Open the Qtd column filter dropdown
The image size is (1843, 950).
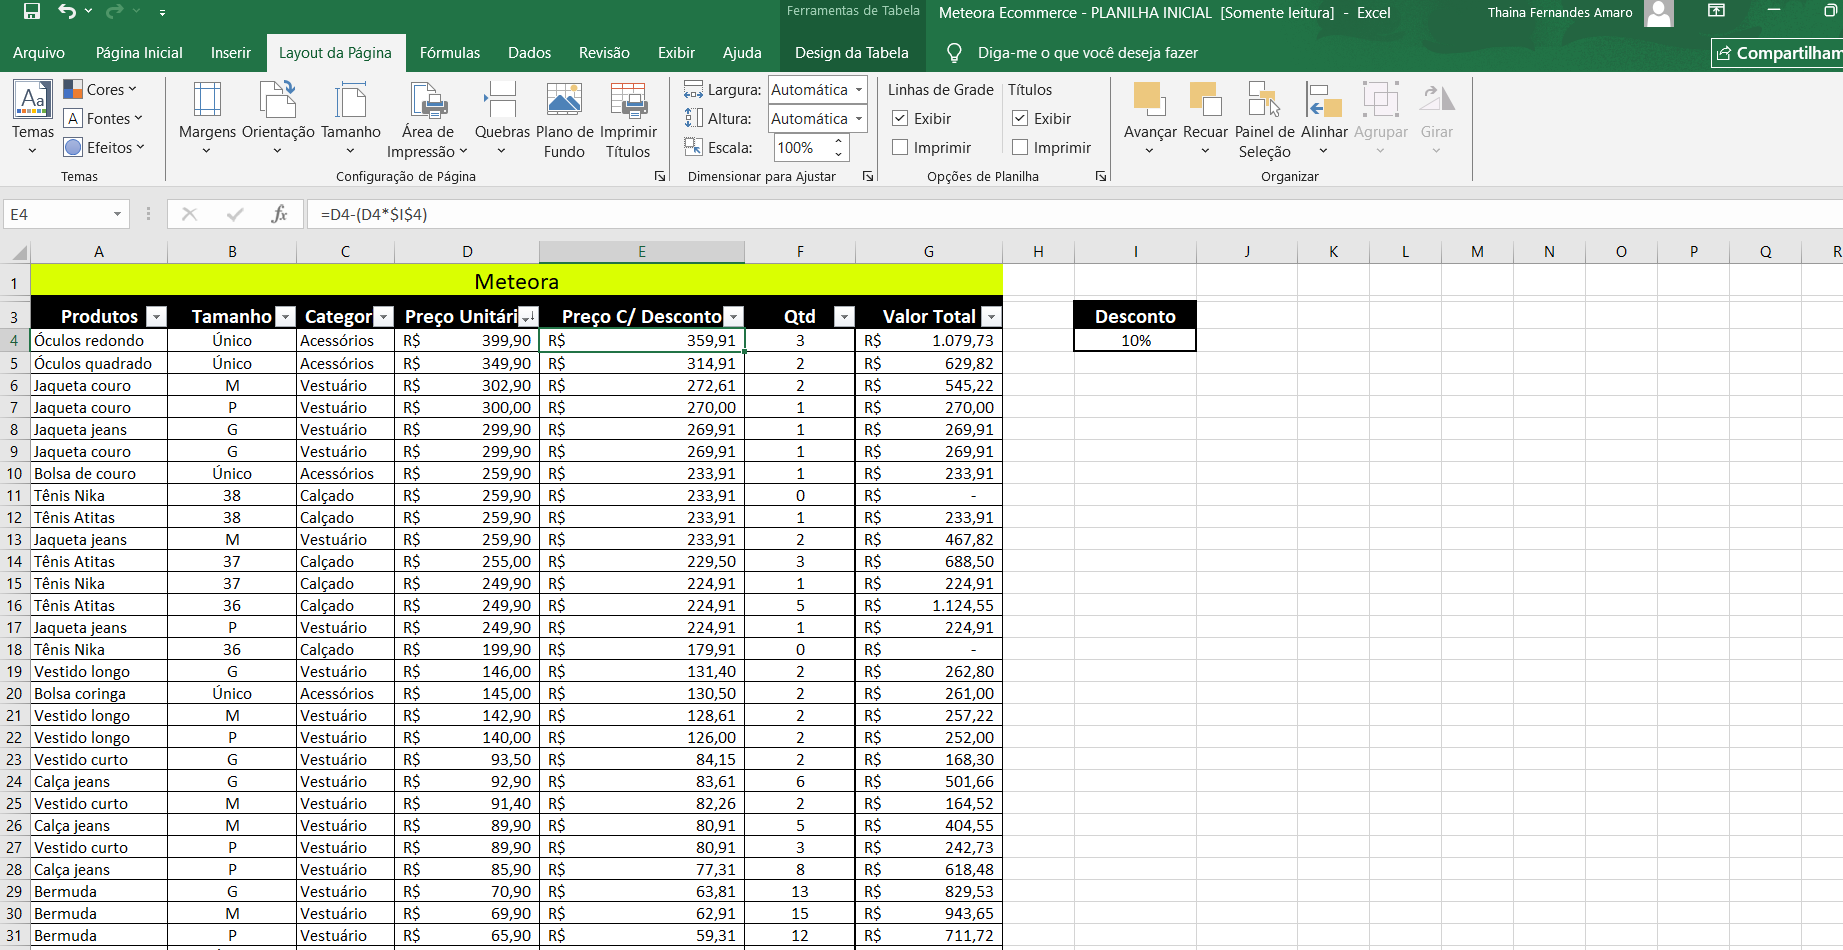(844, 317)
